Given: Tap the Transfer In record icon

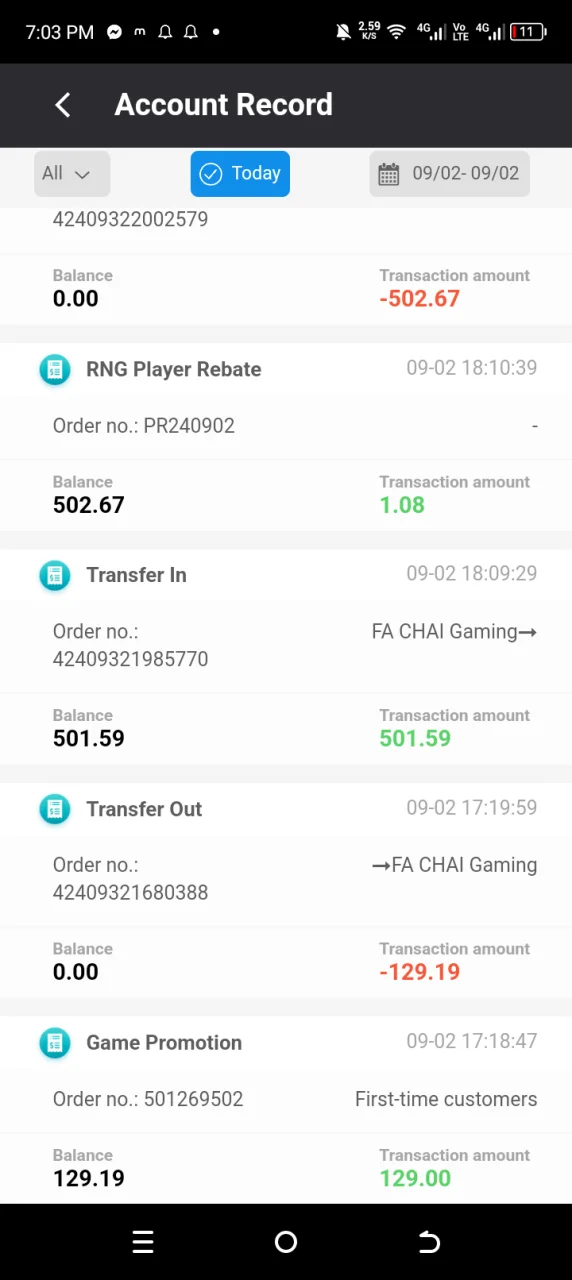Looking at the screenshot, I should tap(54, 575).
